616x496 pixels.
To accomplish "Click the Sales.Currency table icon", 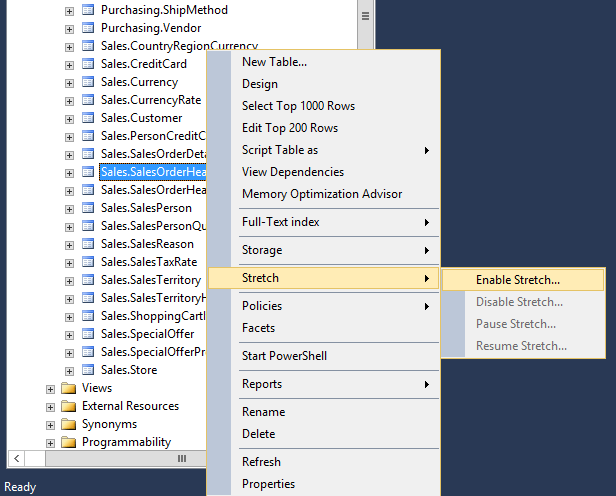I will tap(88, 82).
